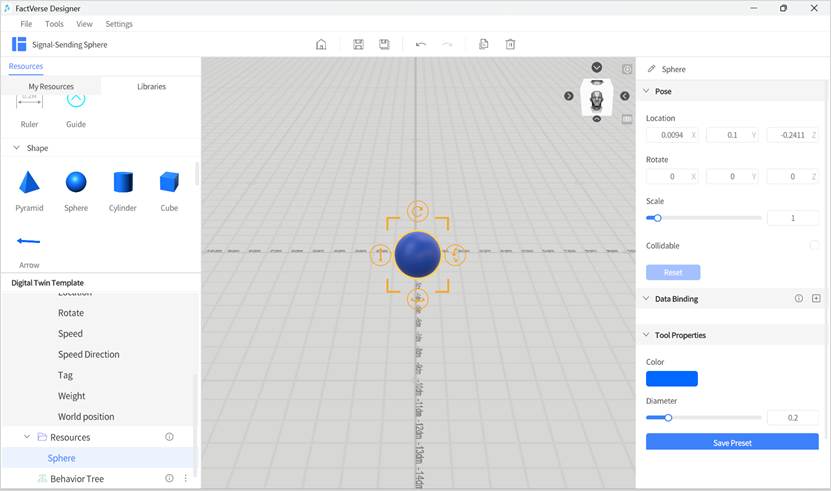The height and width of the screenshot is (491, 831).
Task: Select the Tag property
Action: pos(65,375)
